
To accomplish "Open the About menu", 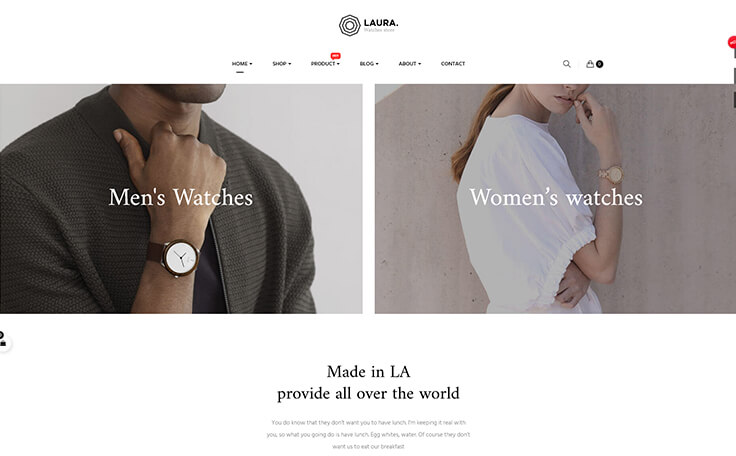I will tap(410, 64).
